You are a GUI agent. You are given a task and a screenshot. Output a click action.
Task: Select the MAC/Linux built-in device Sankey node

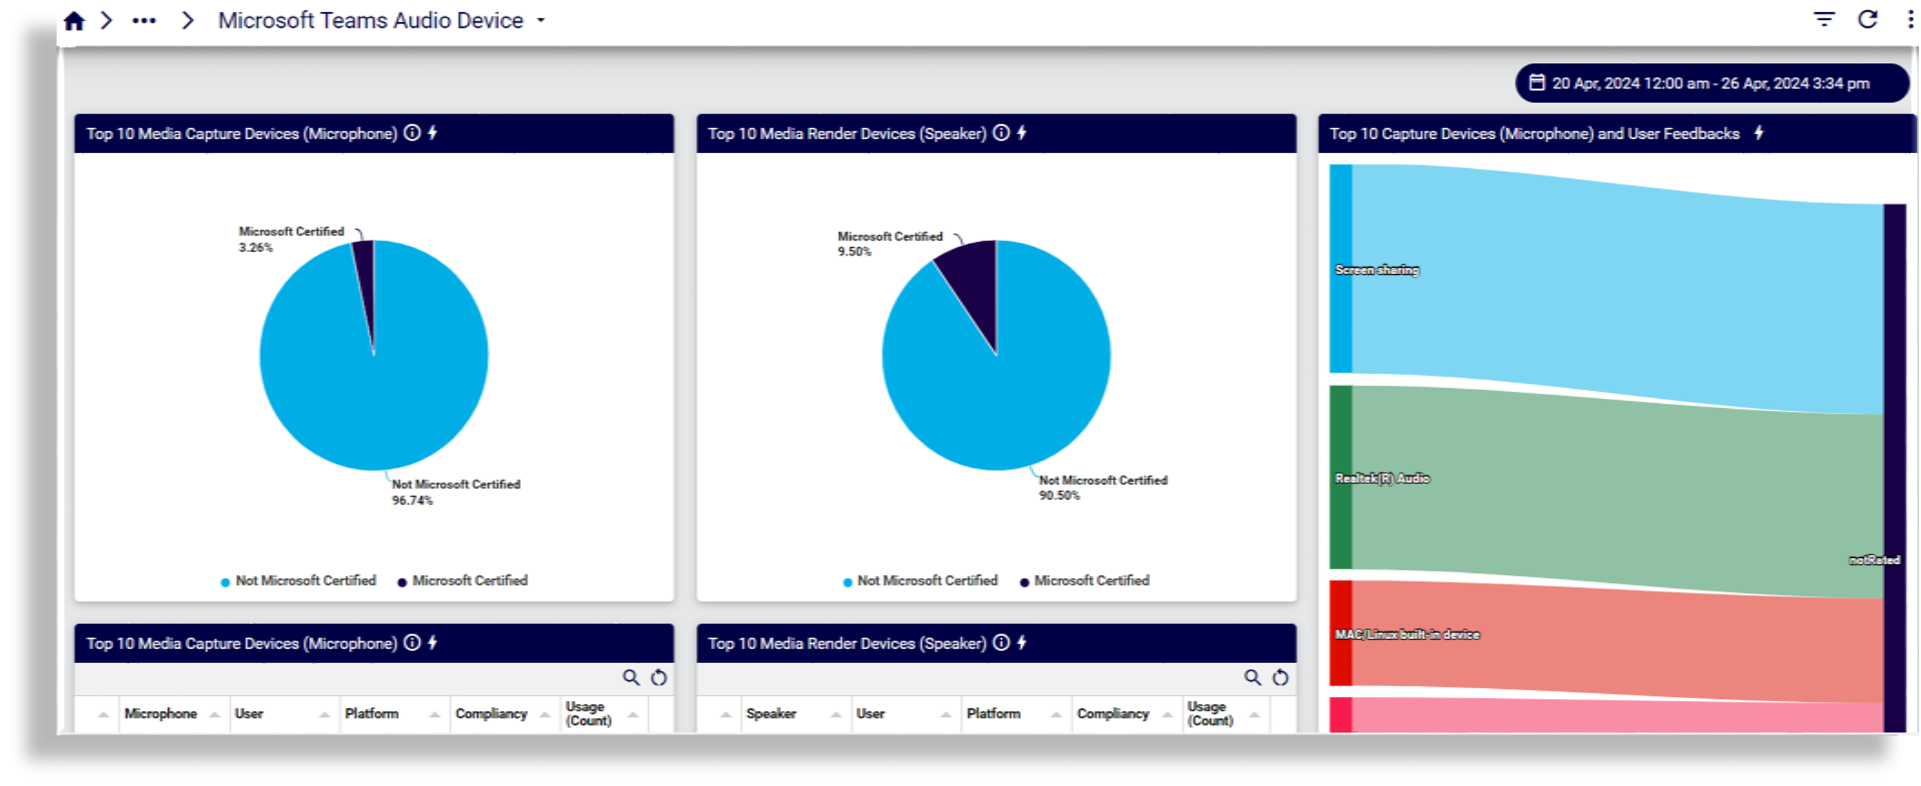[x=1341, y=634]
